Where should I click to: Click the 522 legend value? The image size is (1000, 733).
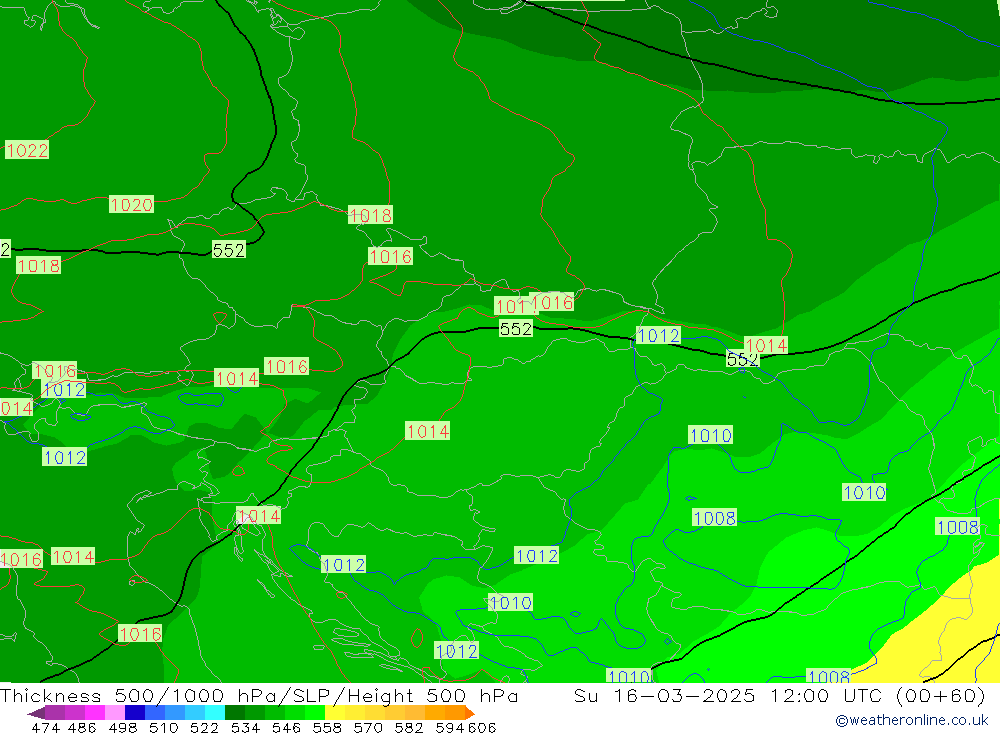[205, 727]
